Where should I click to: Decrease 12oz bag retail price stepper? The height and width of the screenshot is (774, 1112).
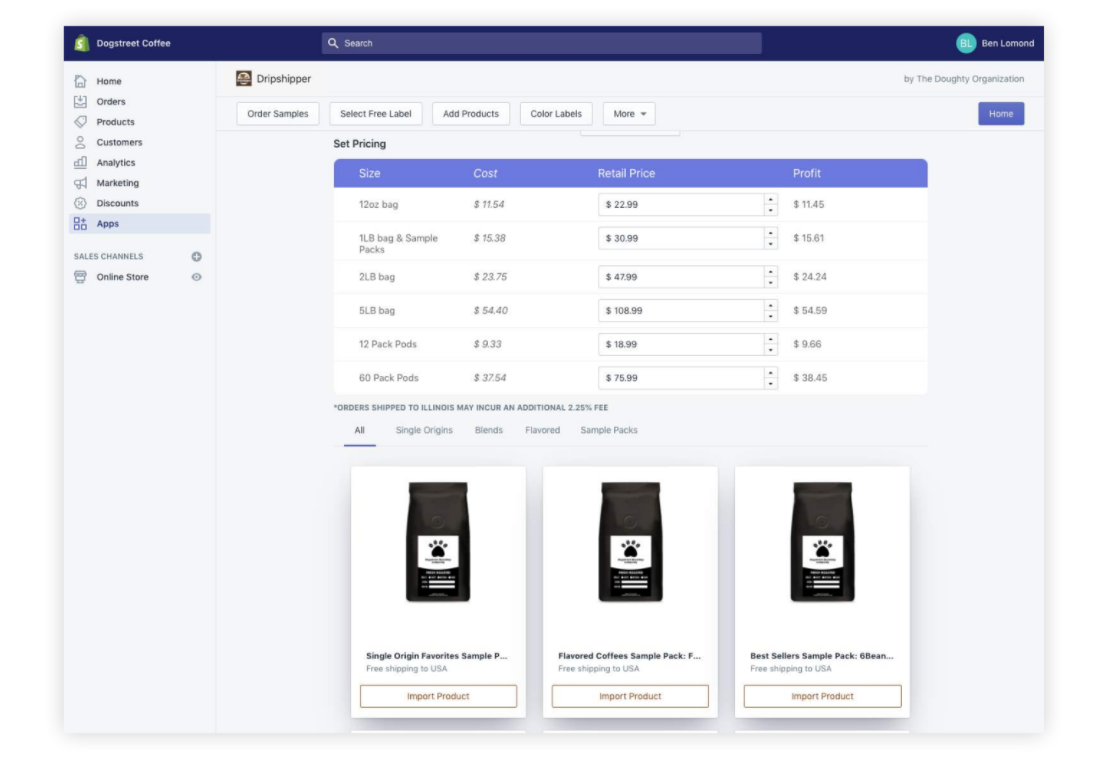click(x=771, y=210)
